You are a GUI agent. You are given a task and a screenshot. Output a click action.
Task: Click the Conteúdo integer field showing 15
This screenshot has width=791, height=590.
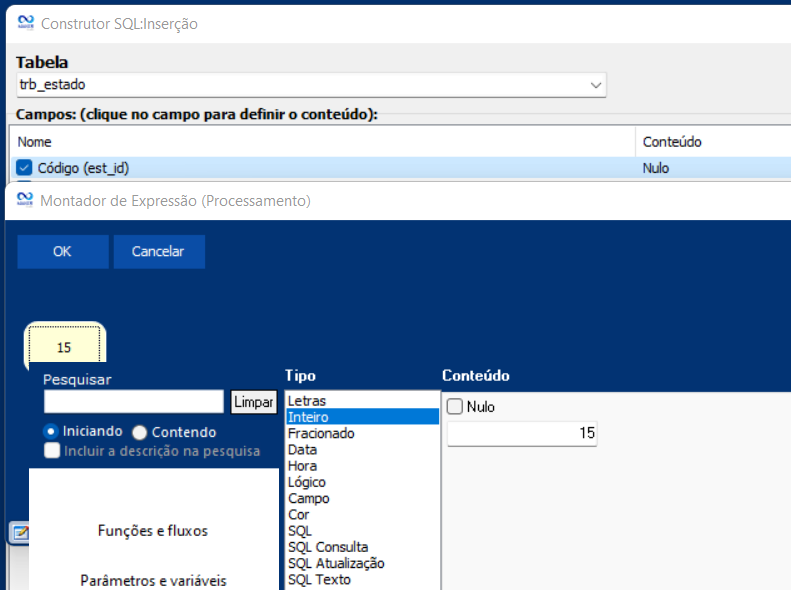(521, 433)
